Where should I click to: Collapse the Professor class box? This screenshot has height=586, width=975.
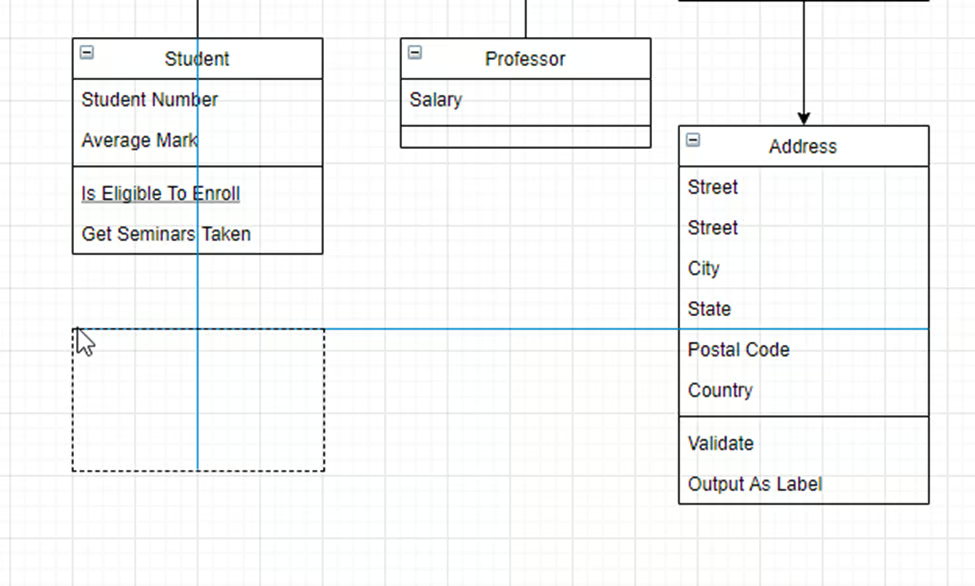pyautogui.click(x=415, y=53)
